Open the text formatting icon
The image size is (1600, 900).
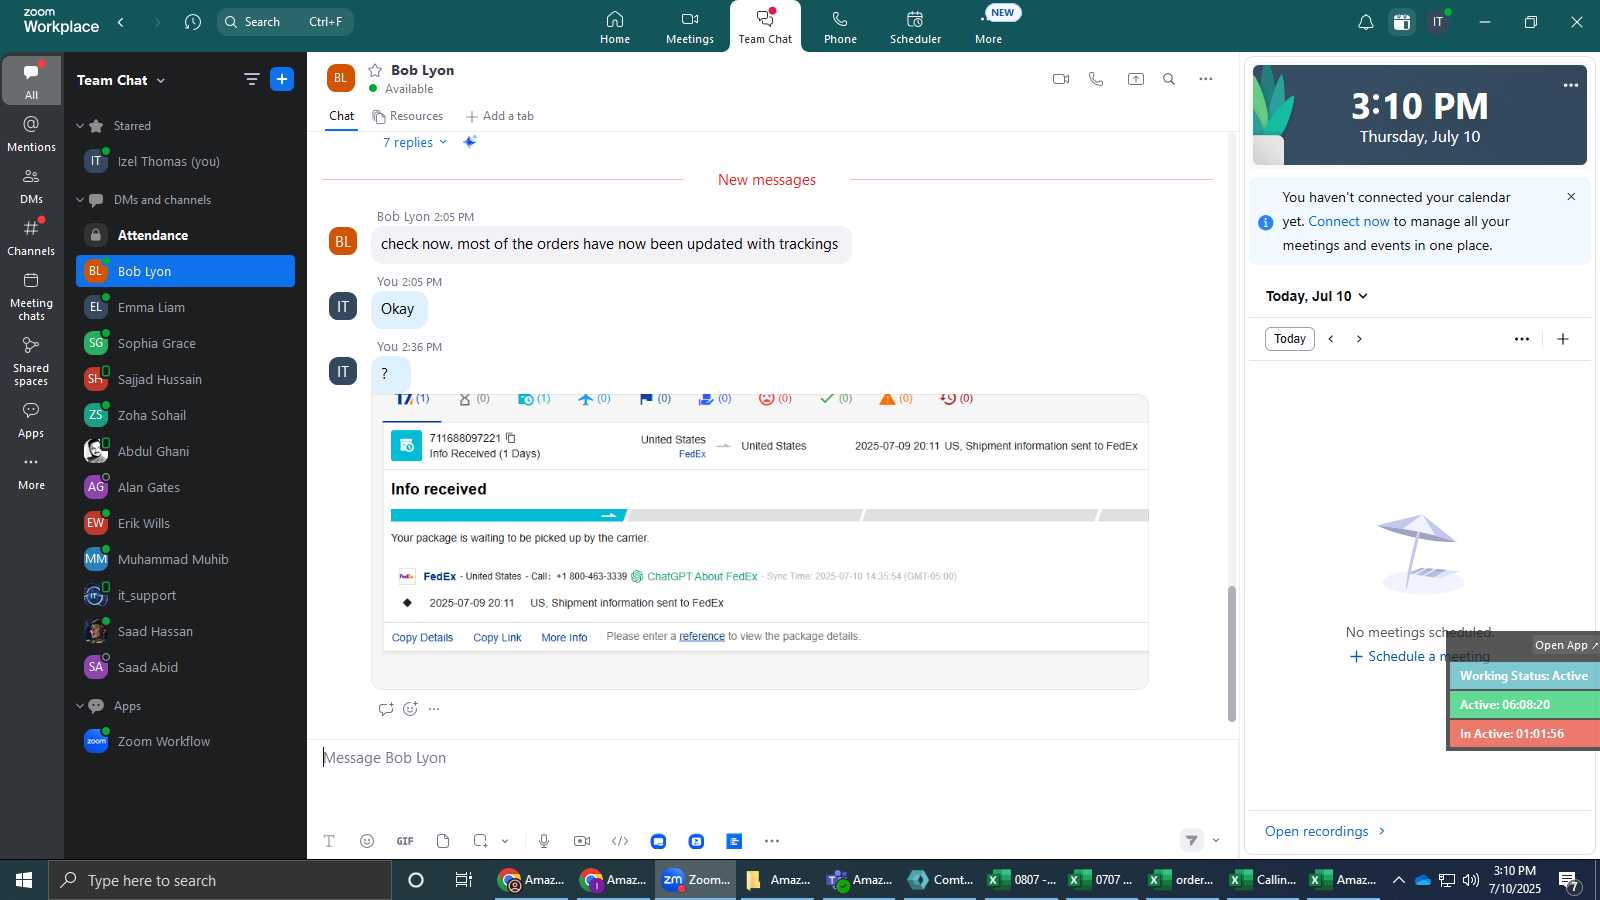329,841
